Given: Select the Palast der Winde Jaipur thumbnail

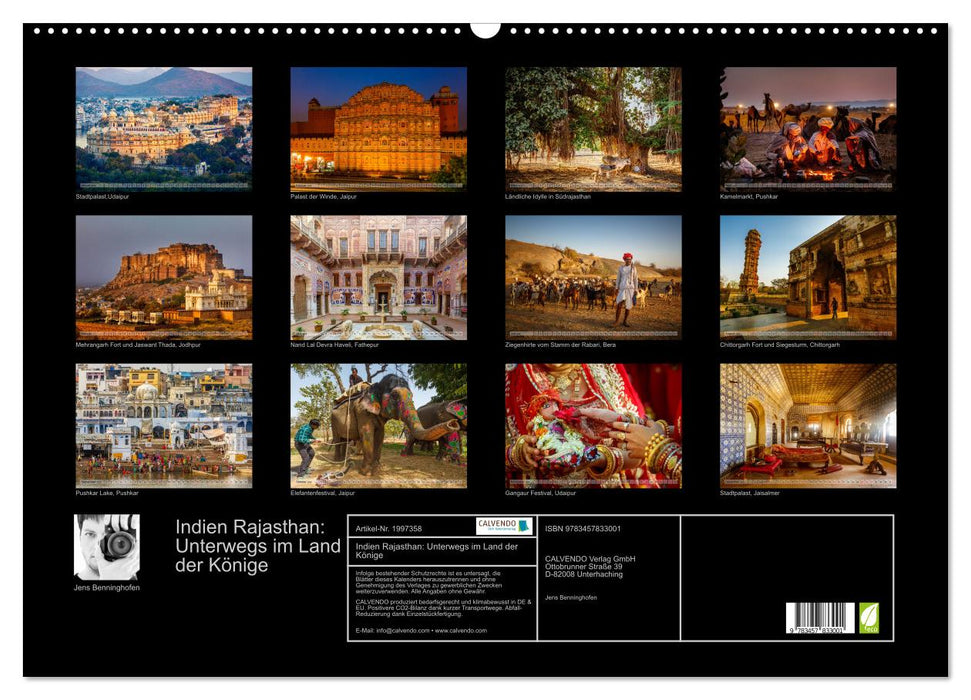Looking at the screenshot, I should [370, 128].
